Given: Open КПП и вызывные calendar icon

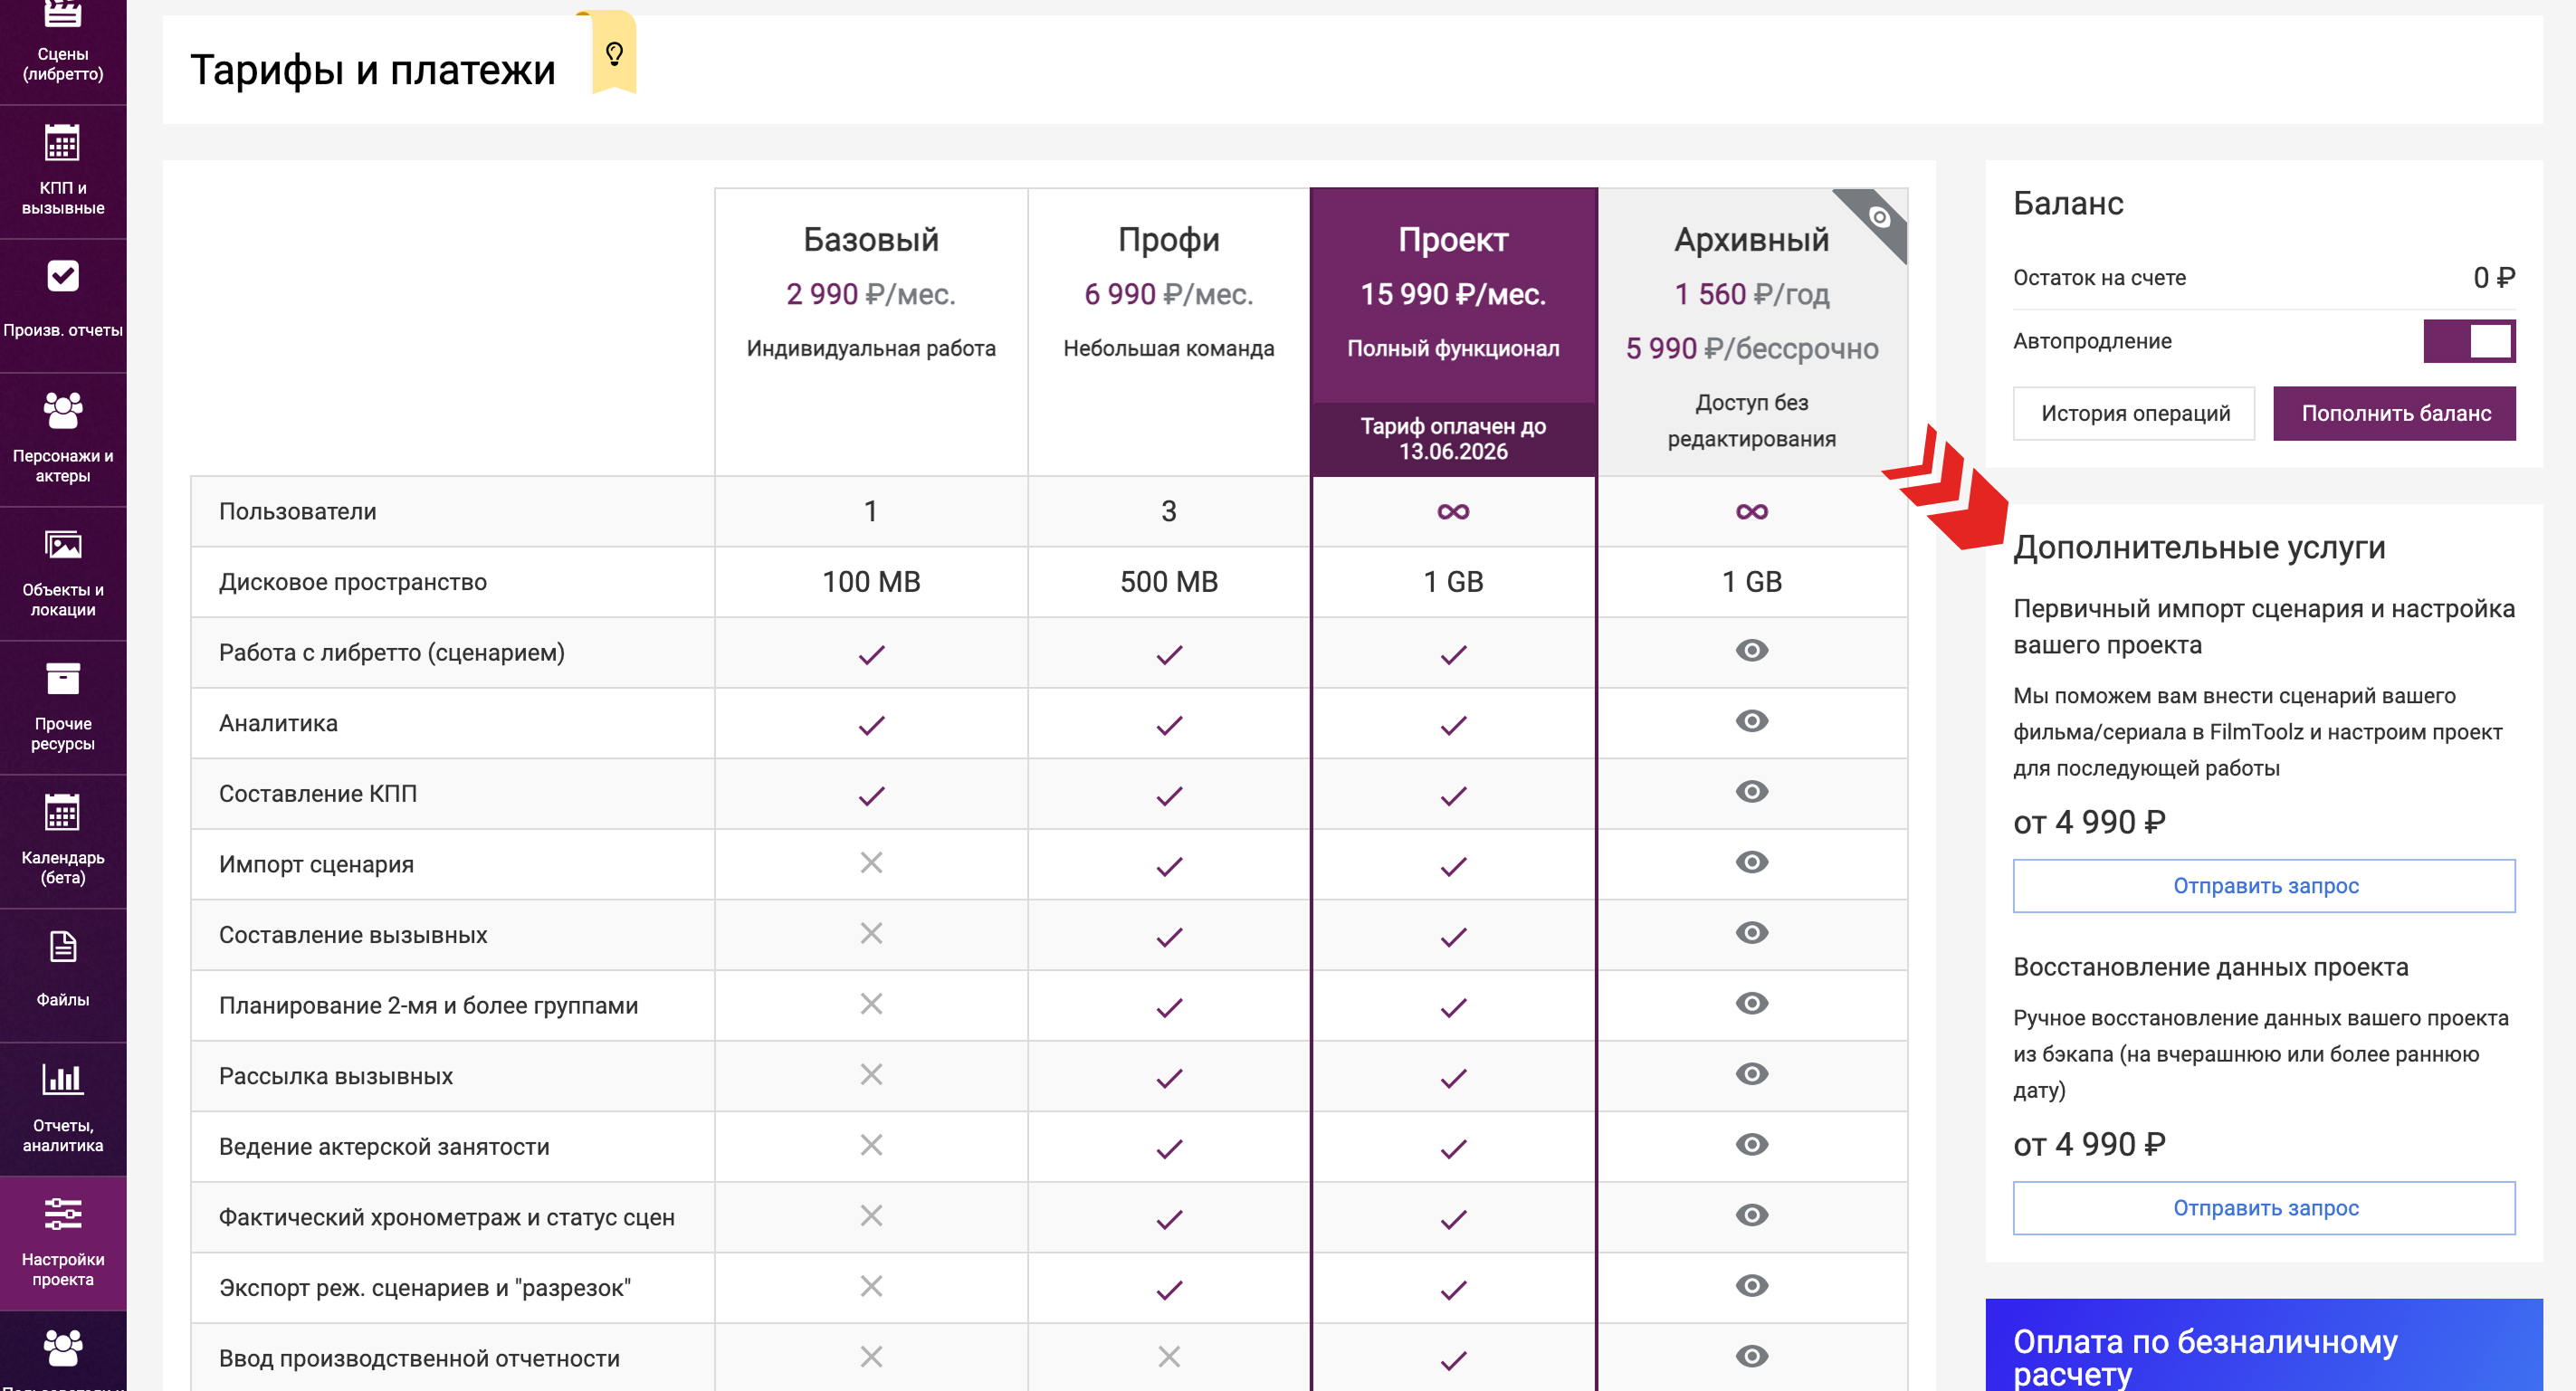Looking at the screenshot, I should (x=63, y=145).
